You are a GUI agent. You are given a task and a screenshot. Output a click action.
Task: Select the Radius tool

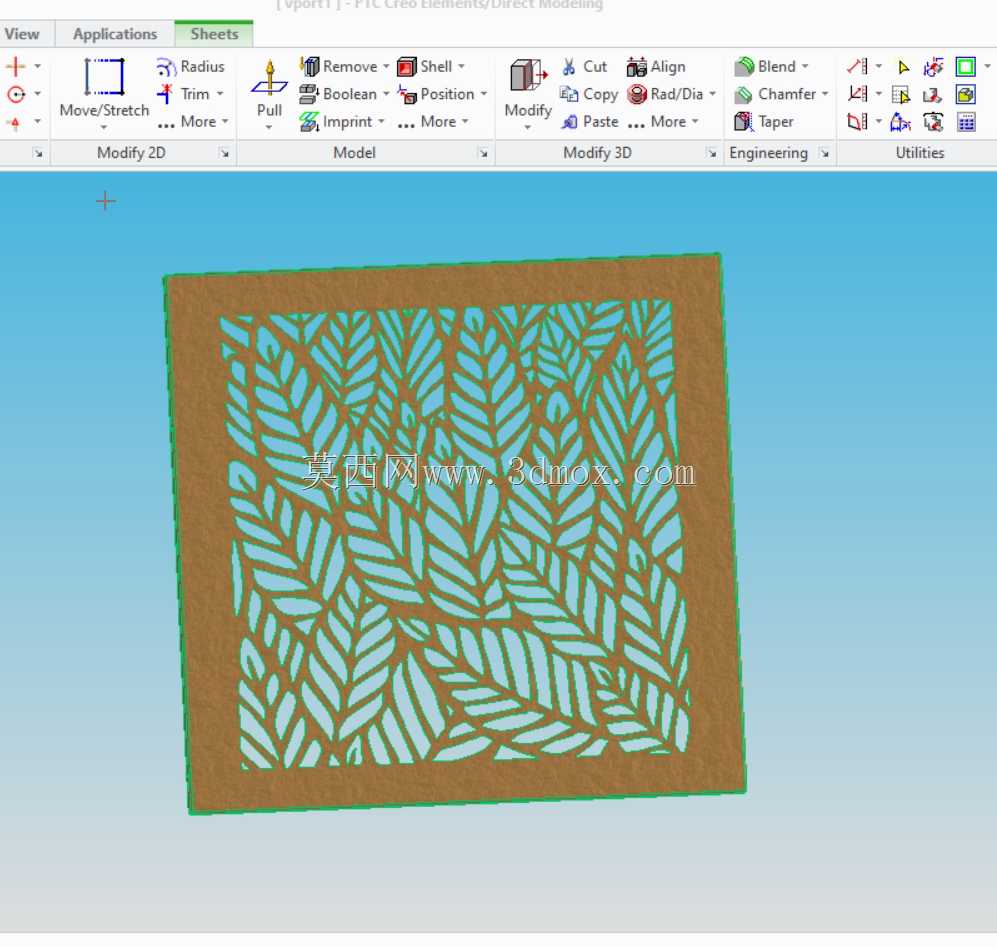coord(190,66)
